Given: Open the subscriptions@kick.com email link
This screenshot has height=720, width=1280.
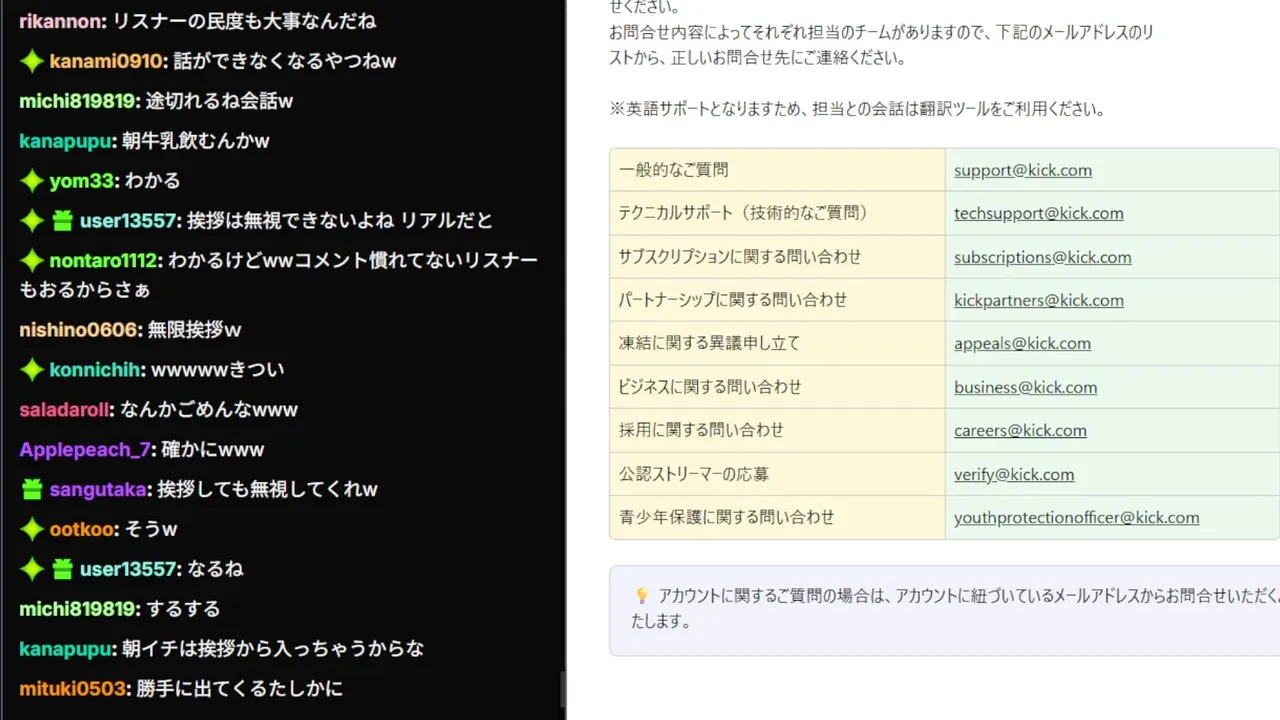Looking at the screenshot, I should 1042,257.
